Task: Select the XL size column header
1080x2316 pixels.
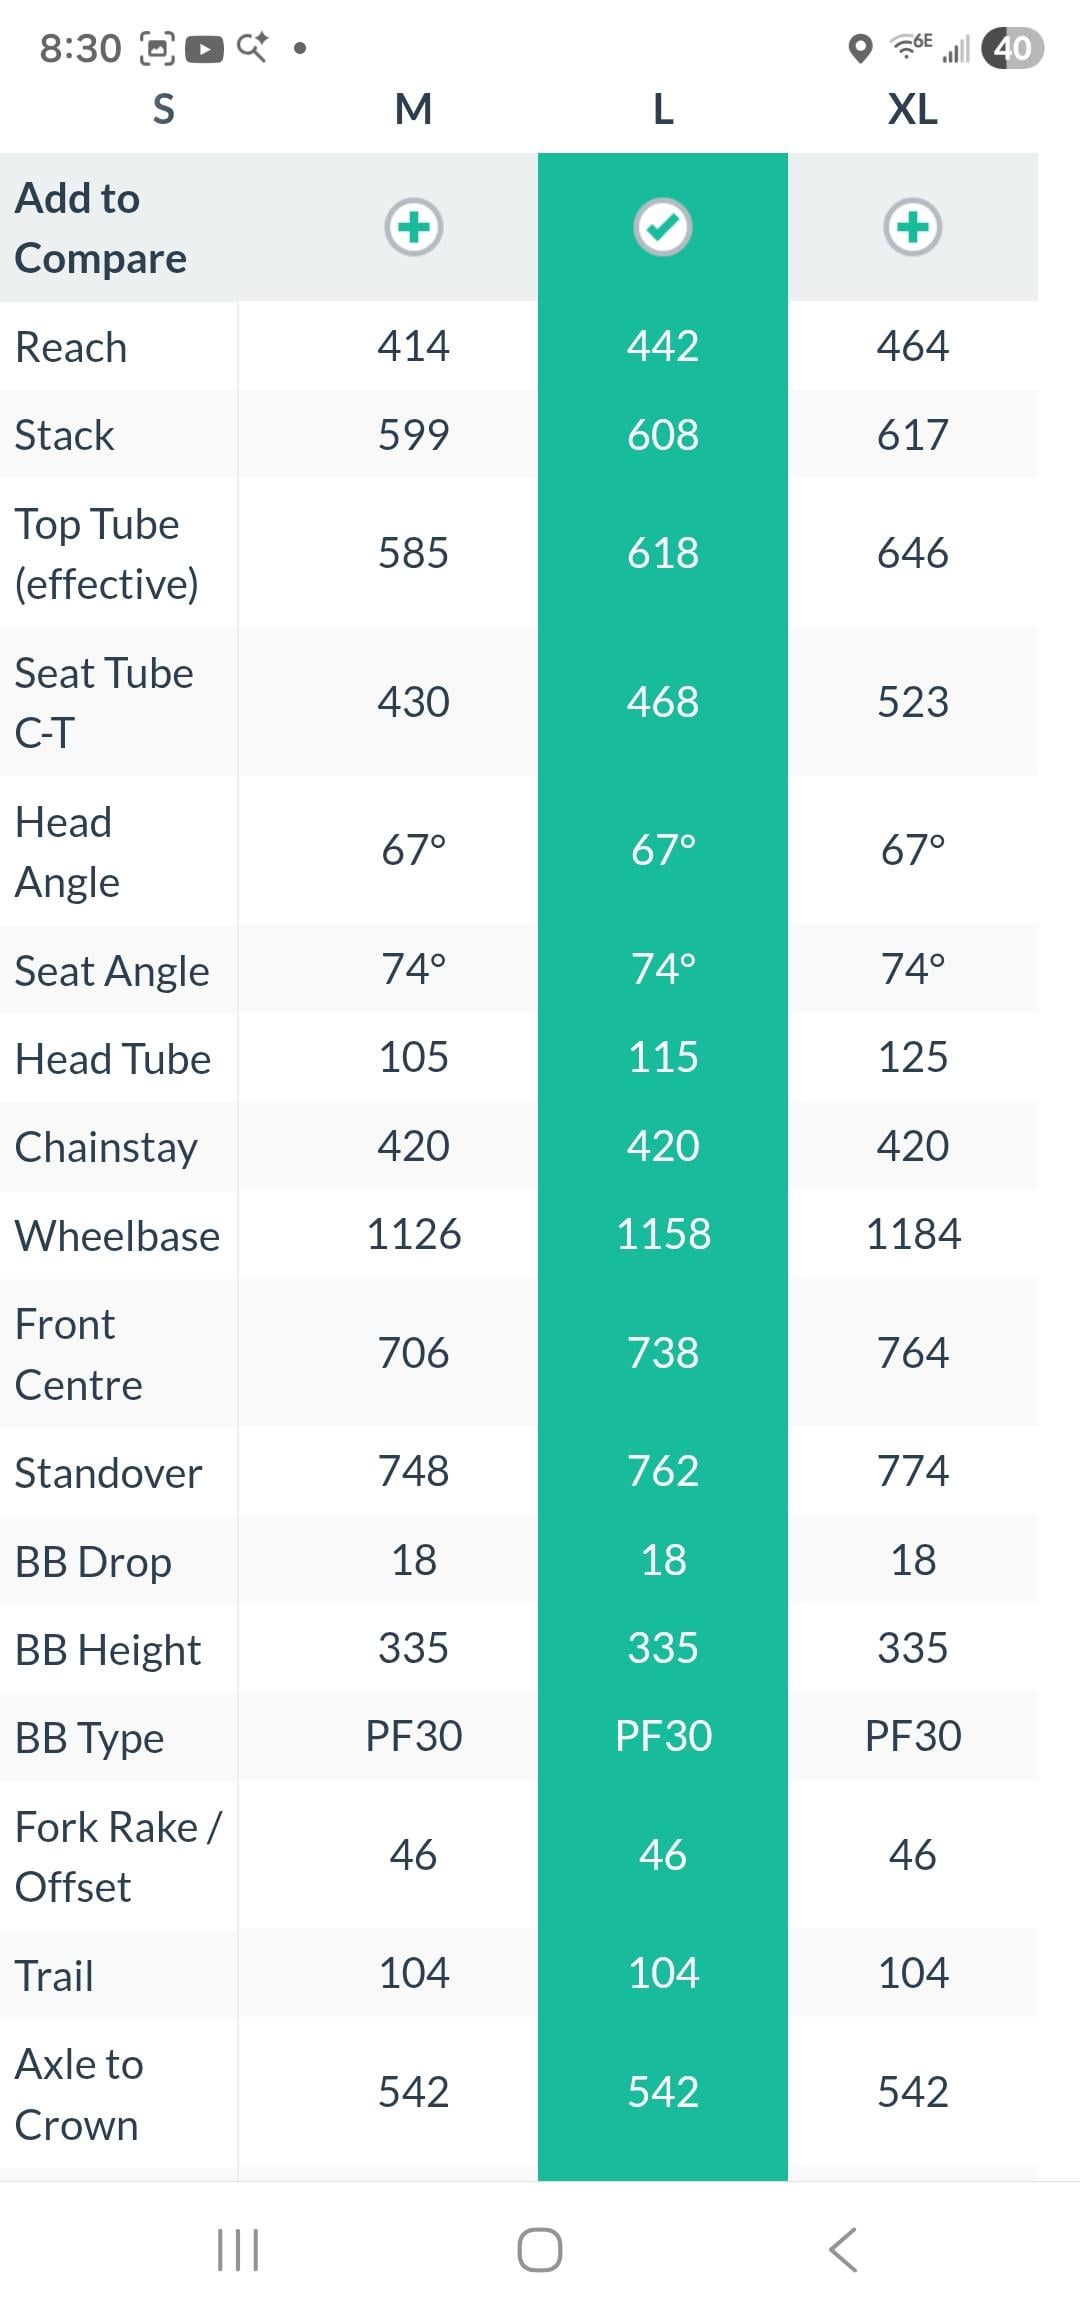Action: [912, 109]
